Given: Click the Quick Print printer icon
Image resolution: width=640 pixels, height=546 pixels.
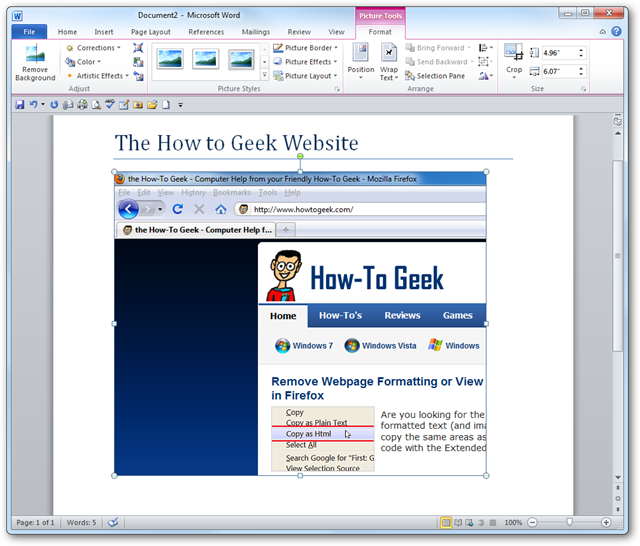Looking at the screenshot, I should 82,105.
